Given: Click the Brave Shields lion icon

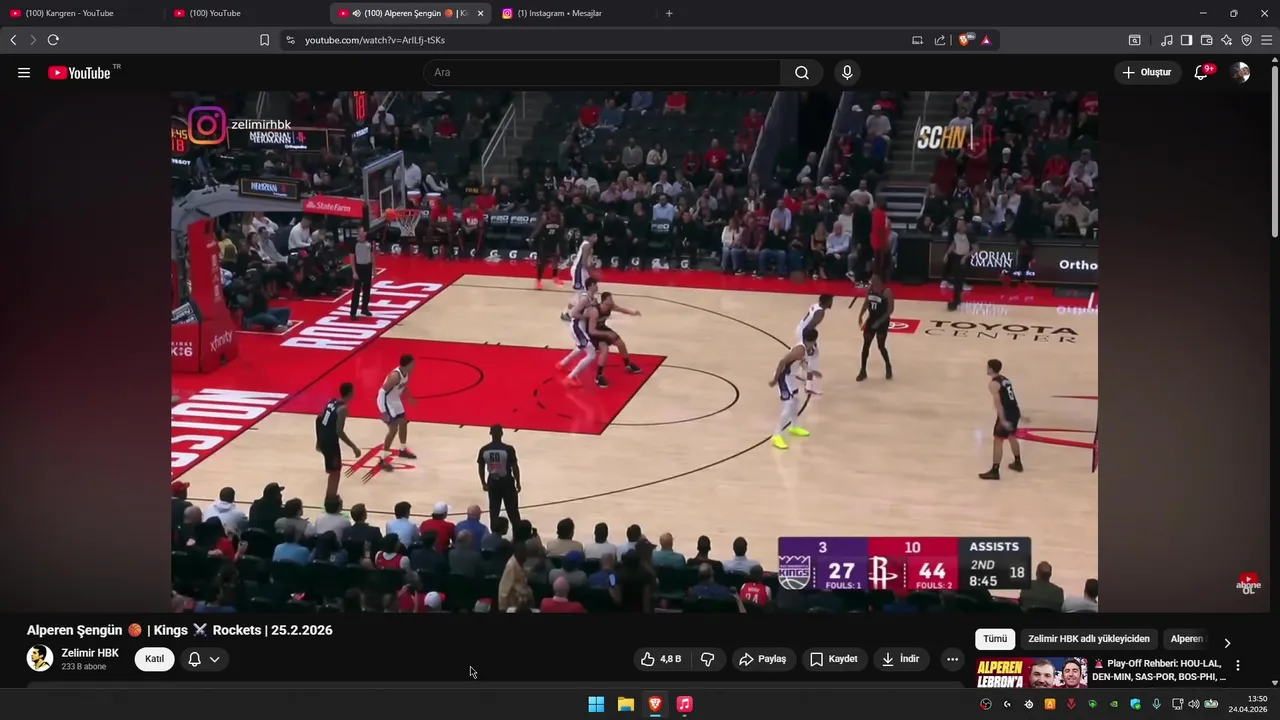Looking at the screenshot, I should click(965, 40).
